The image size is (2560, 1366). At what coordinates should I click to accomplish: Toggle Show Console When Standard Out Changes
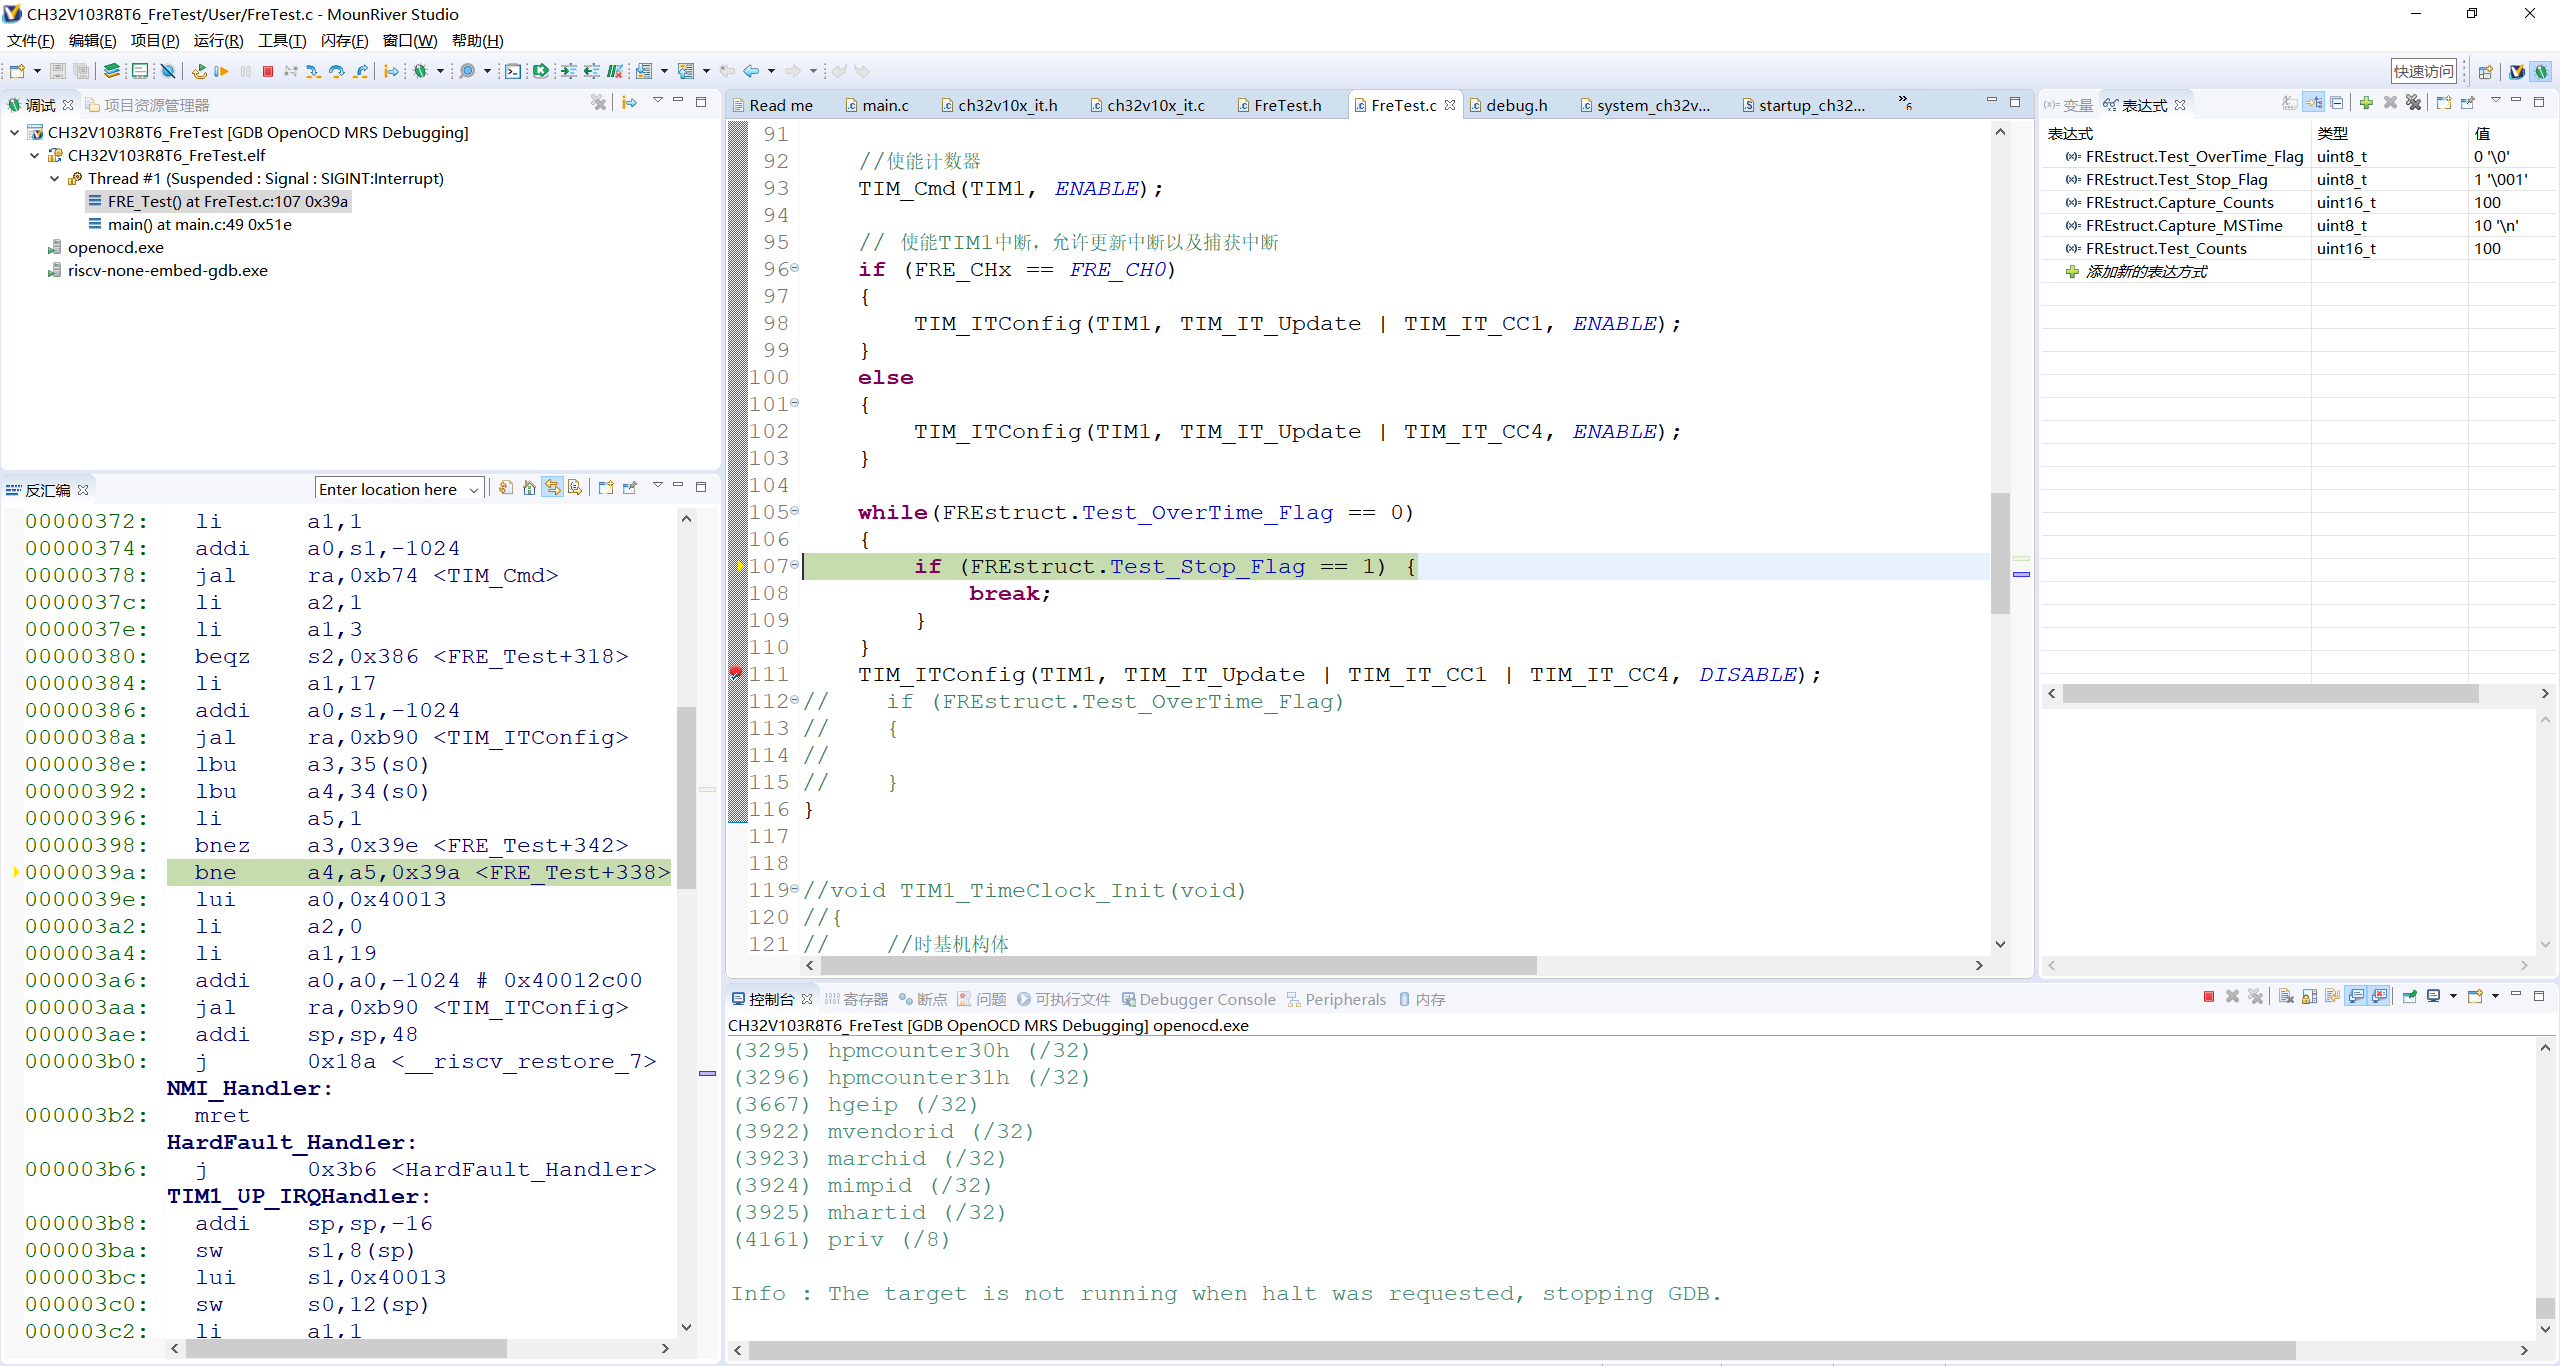point(2357,996)
